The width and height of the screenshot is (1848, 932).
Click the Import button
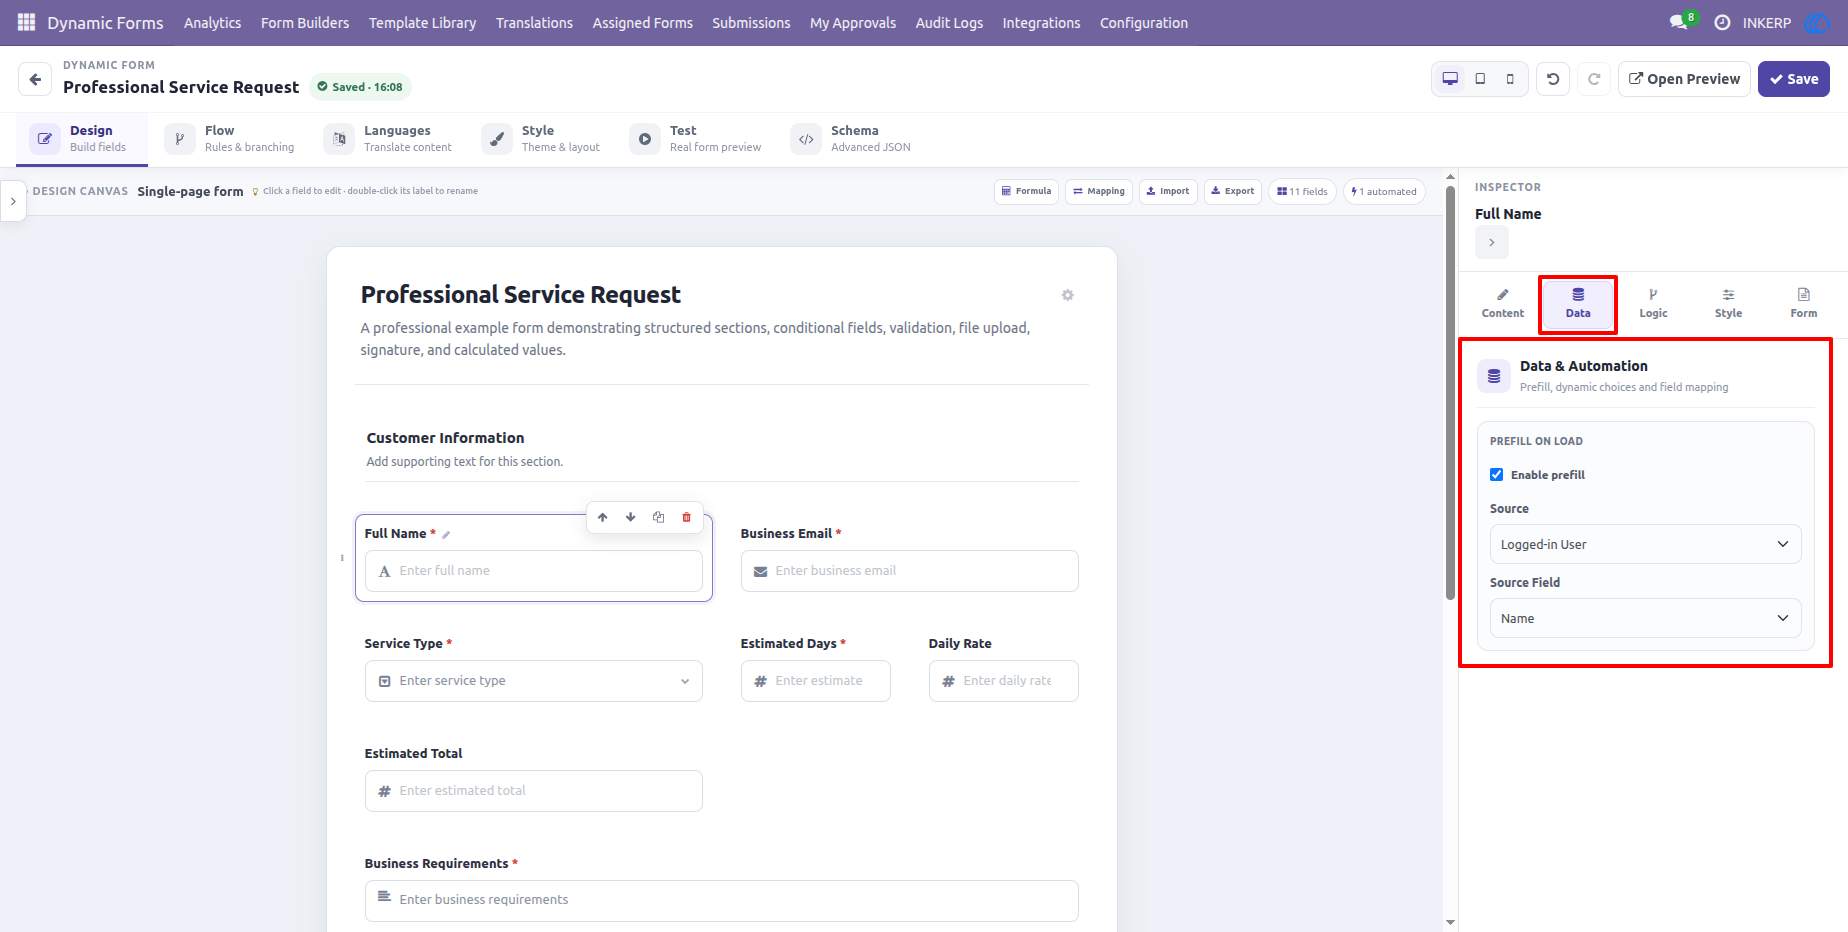(x=1168, y=191)
